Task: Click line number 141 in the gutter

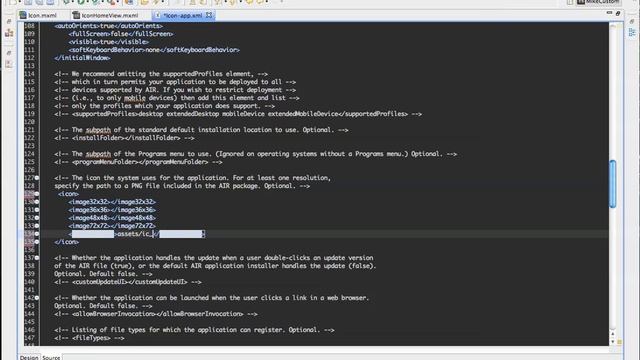Action: coord(29,290)
